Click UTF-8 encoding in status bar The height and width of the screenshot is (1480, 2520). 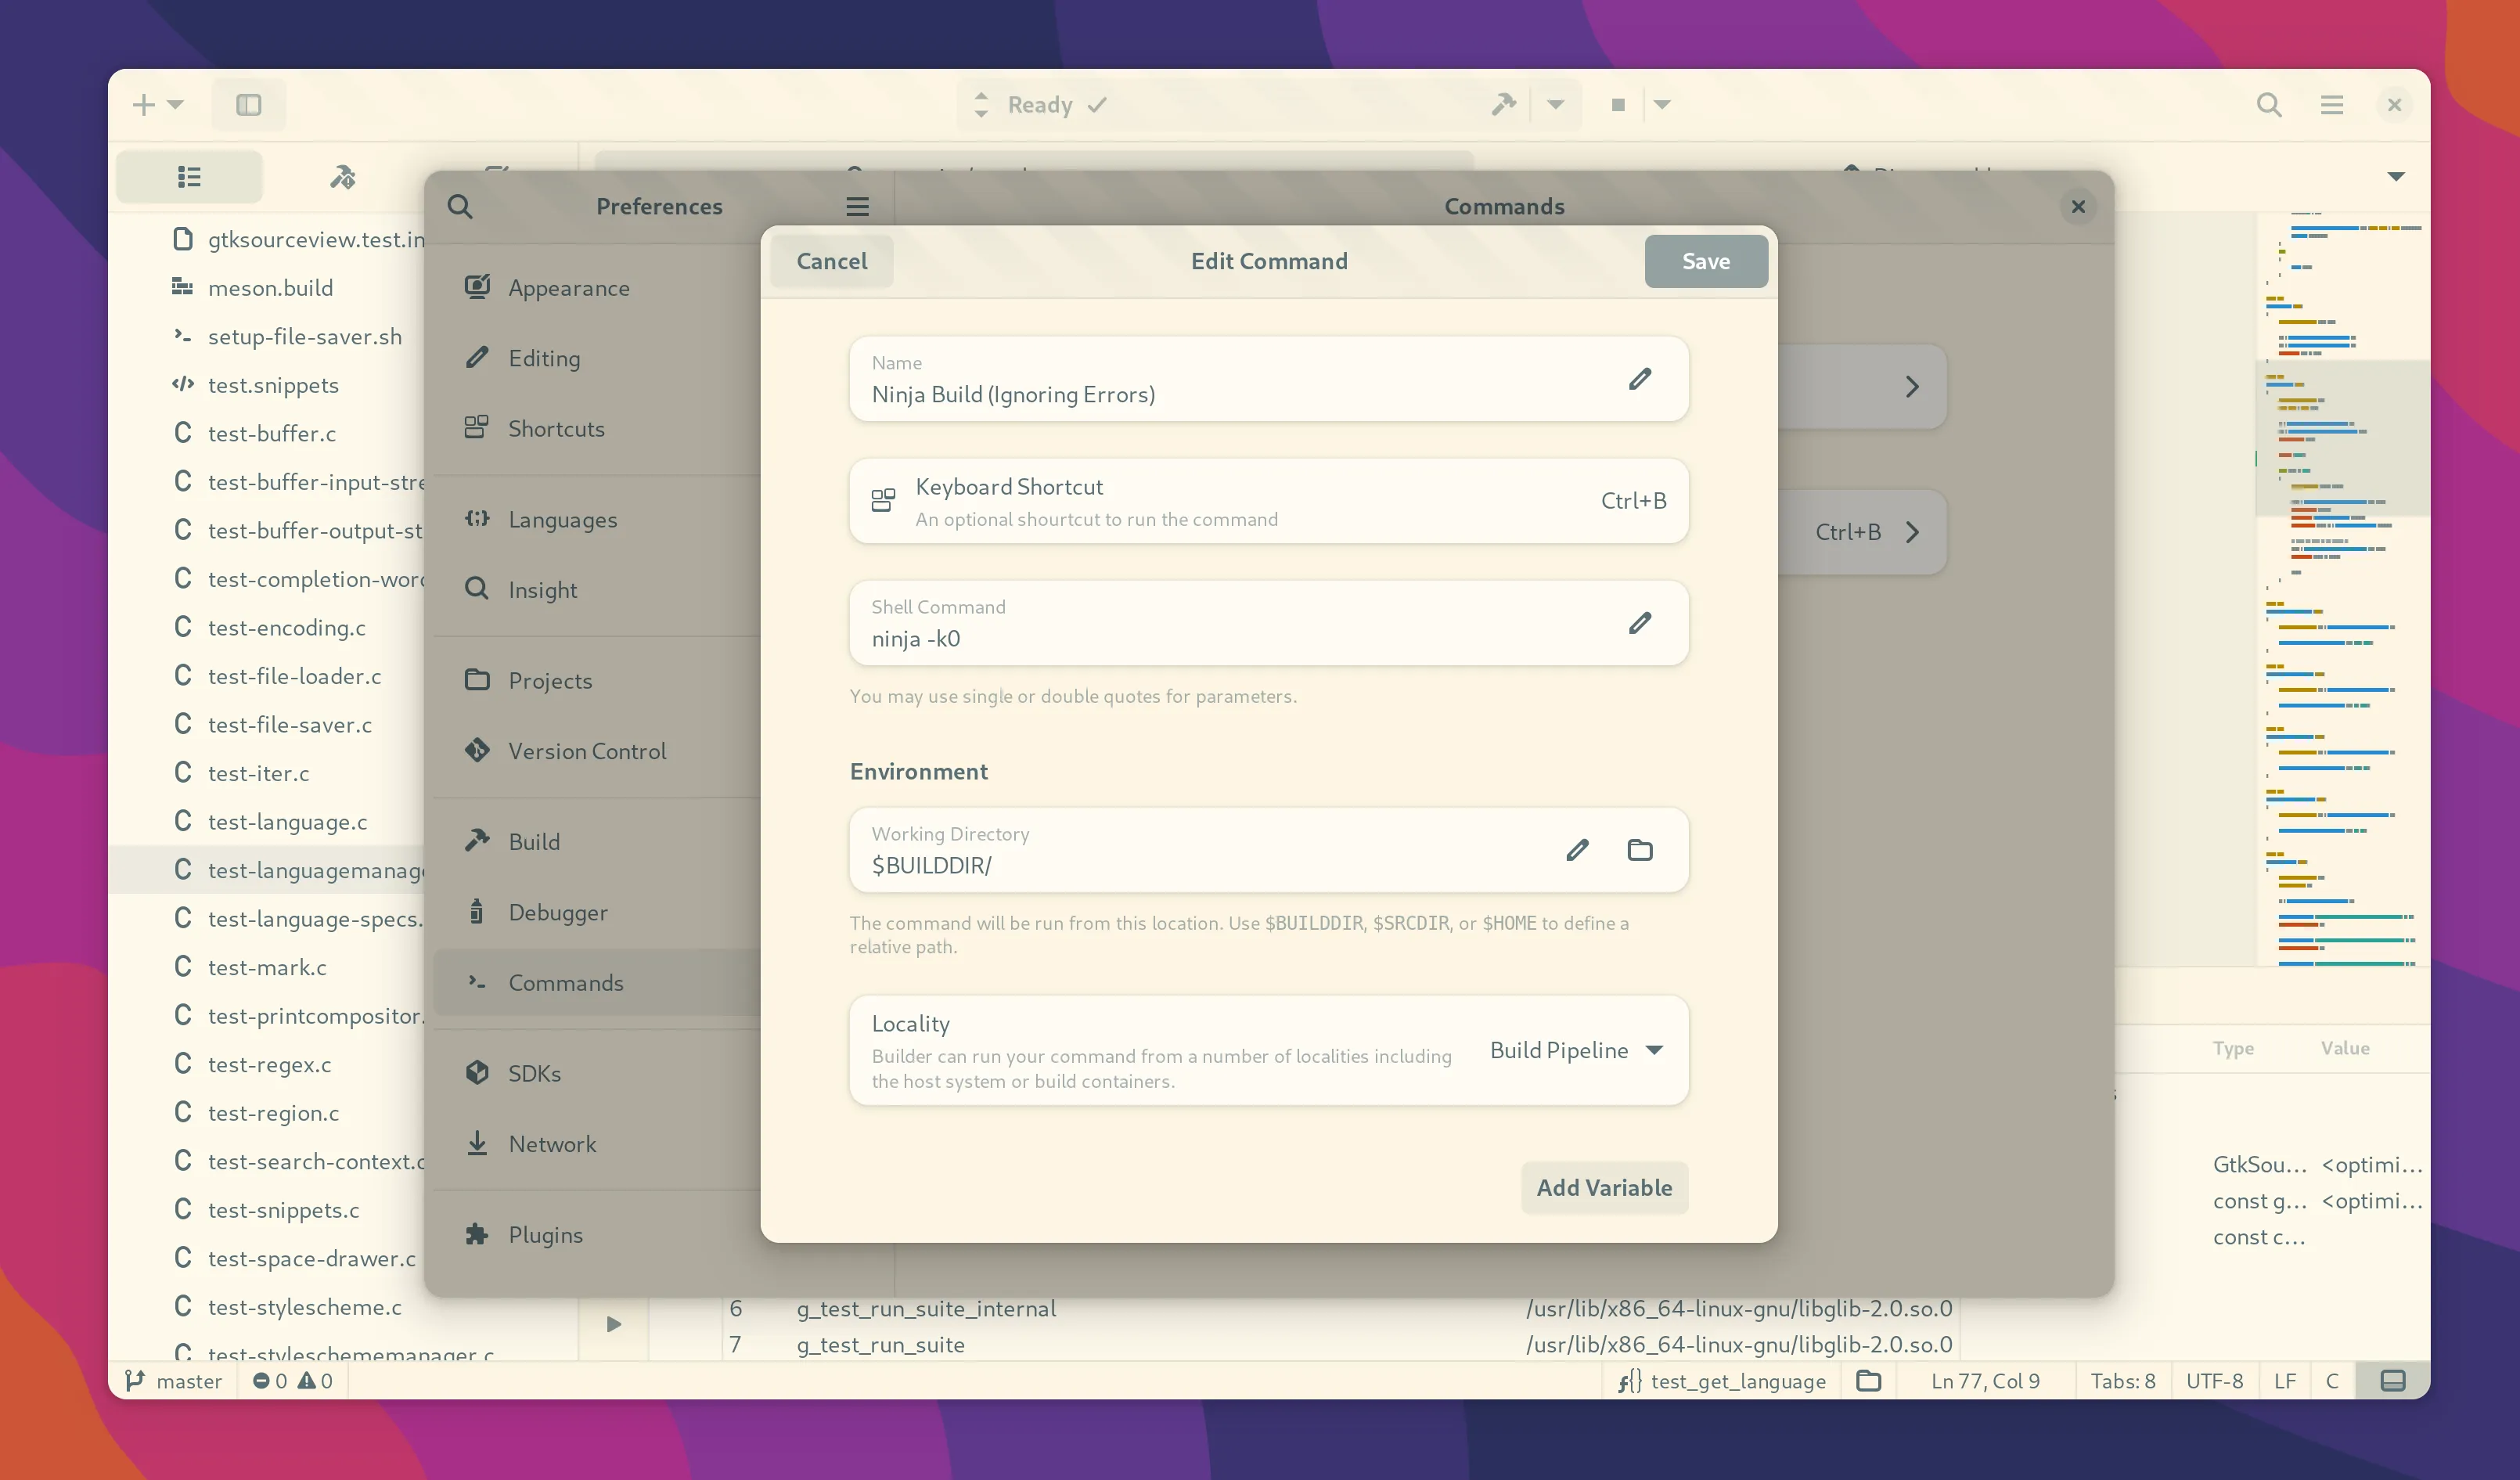[x=2214, y=1380]
